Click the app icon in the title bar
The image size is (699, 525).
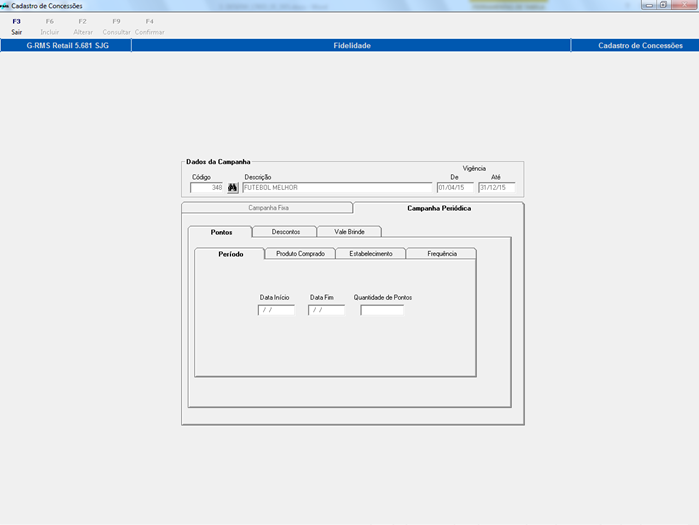click(x=4, y=6)
